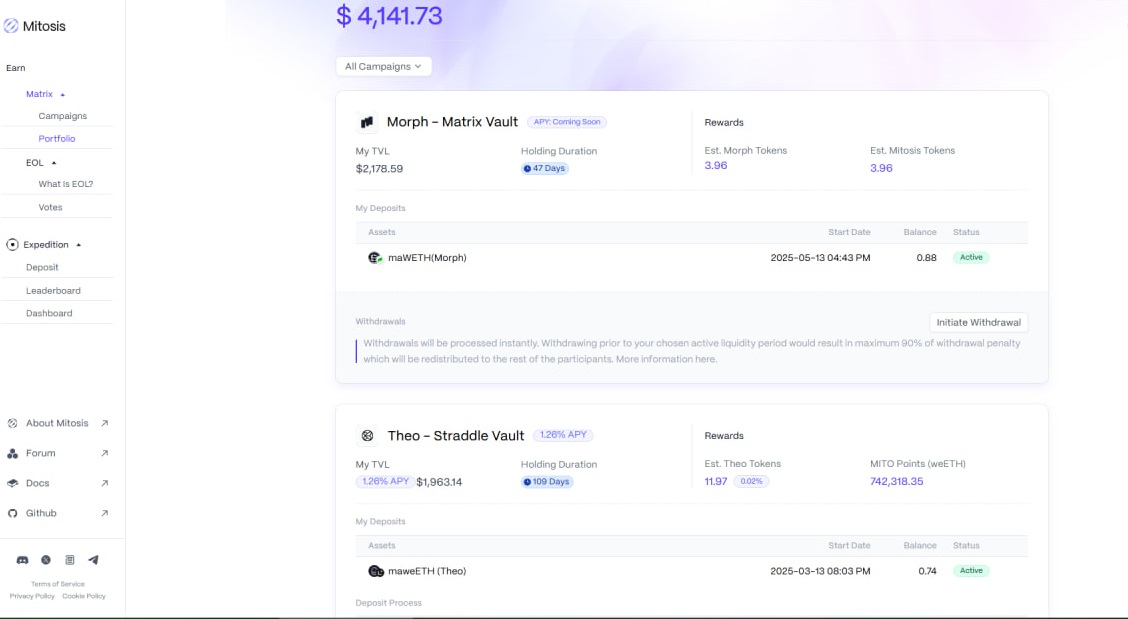Screen dimensions: 1128x619
Task: Open the All Campaigns dropdown
Action: pyautogui.click(x=383, y=66)
